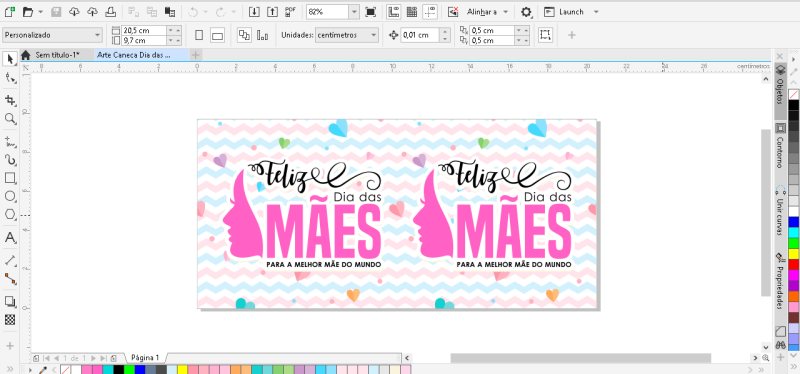Click the No color swatch in document palette
Viewport: 800px width, 374px height.
click(65, 369)
